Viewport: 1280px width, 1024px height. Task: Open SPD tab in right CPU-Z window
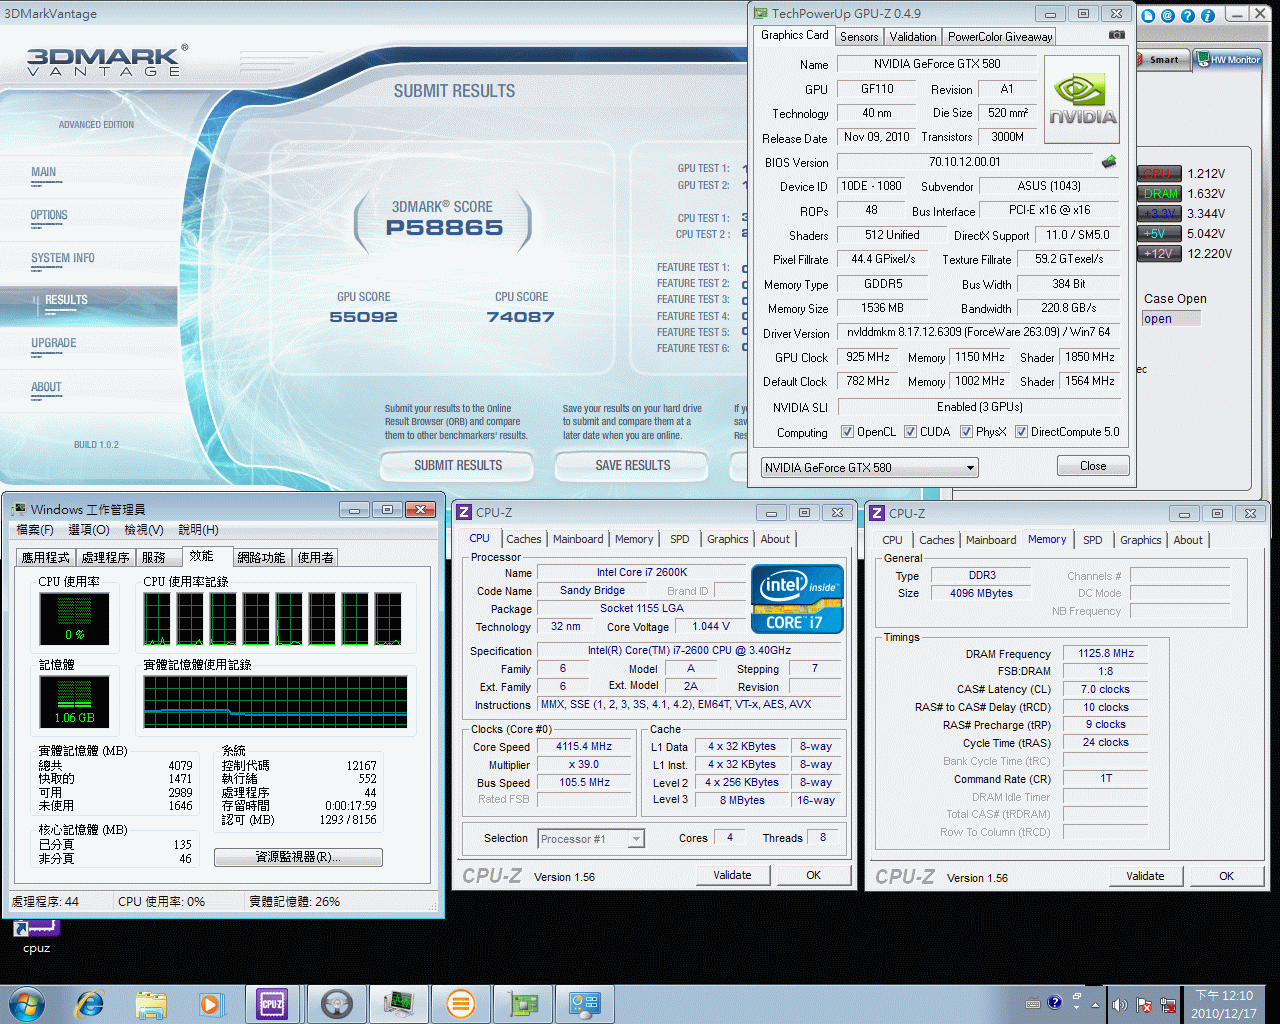tap(1093, 540)
